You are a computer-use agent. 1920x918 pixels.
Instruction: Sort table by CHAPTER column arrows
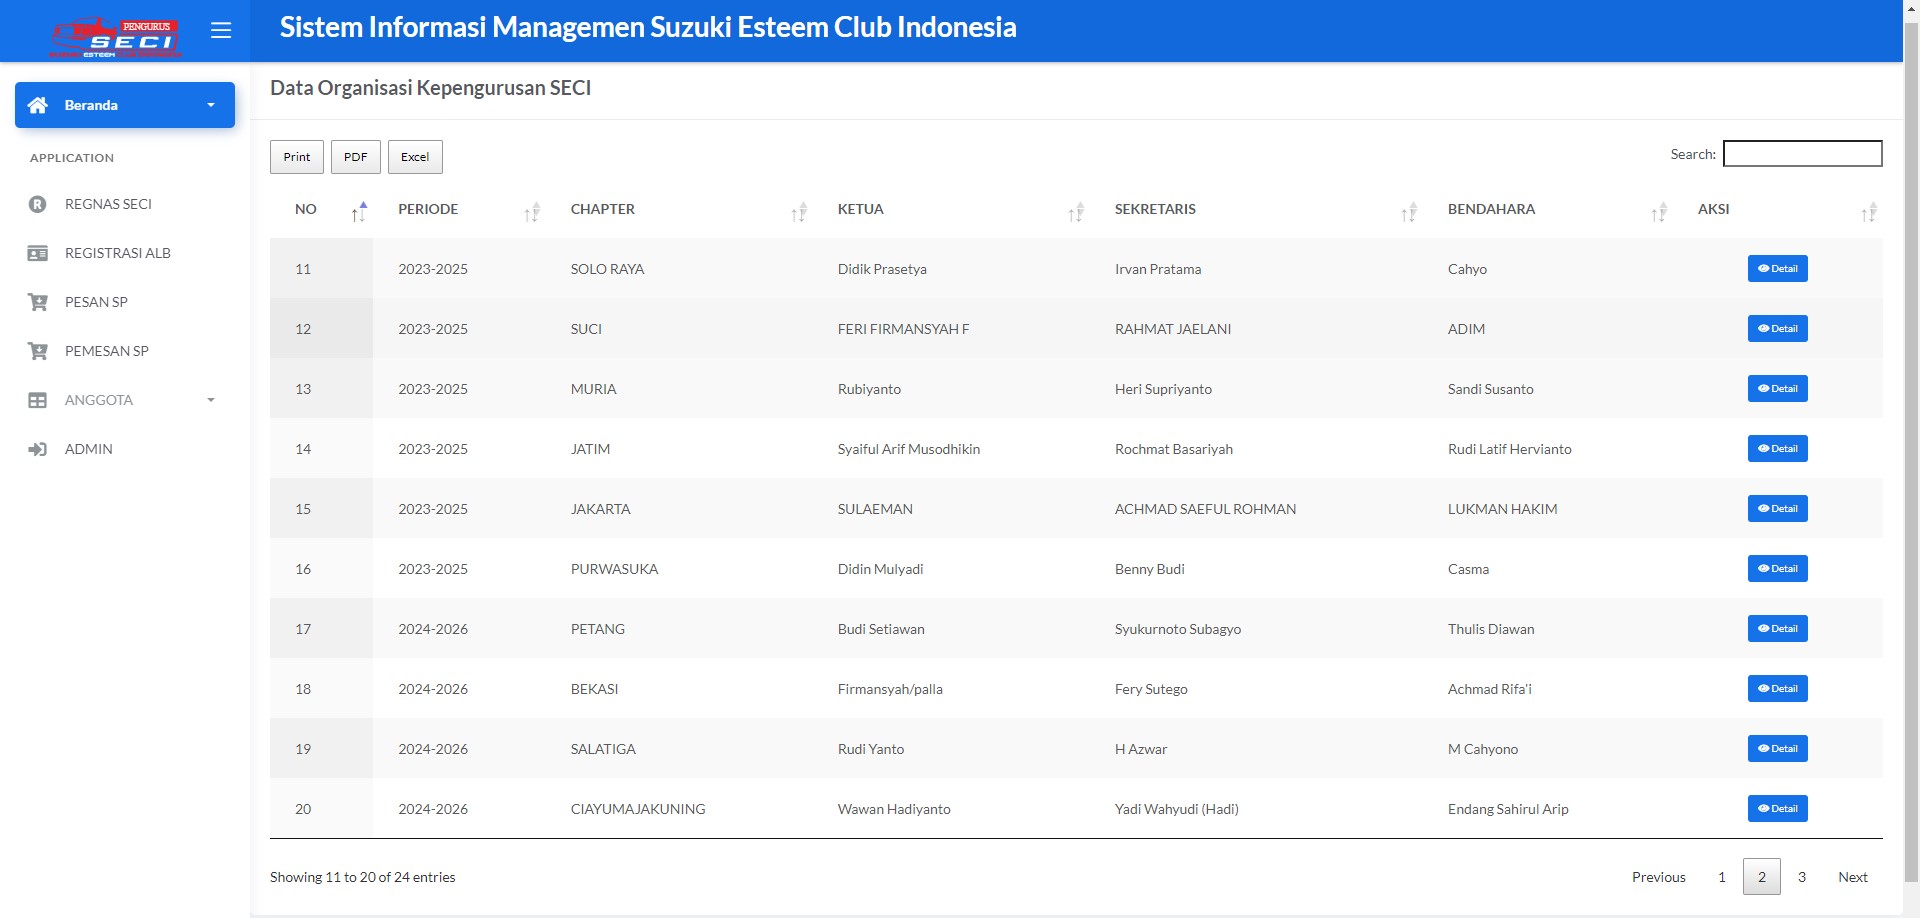coord(798,211)
